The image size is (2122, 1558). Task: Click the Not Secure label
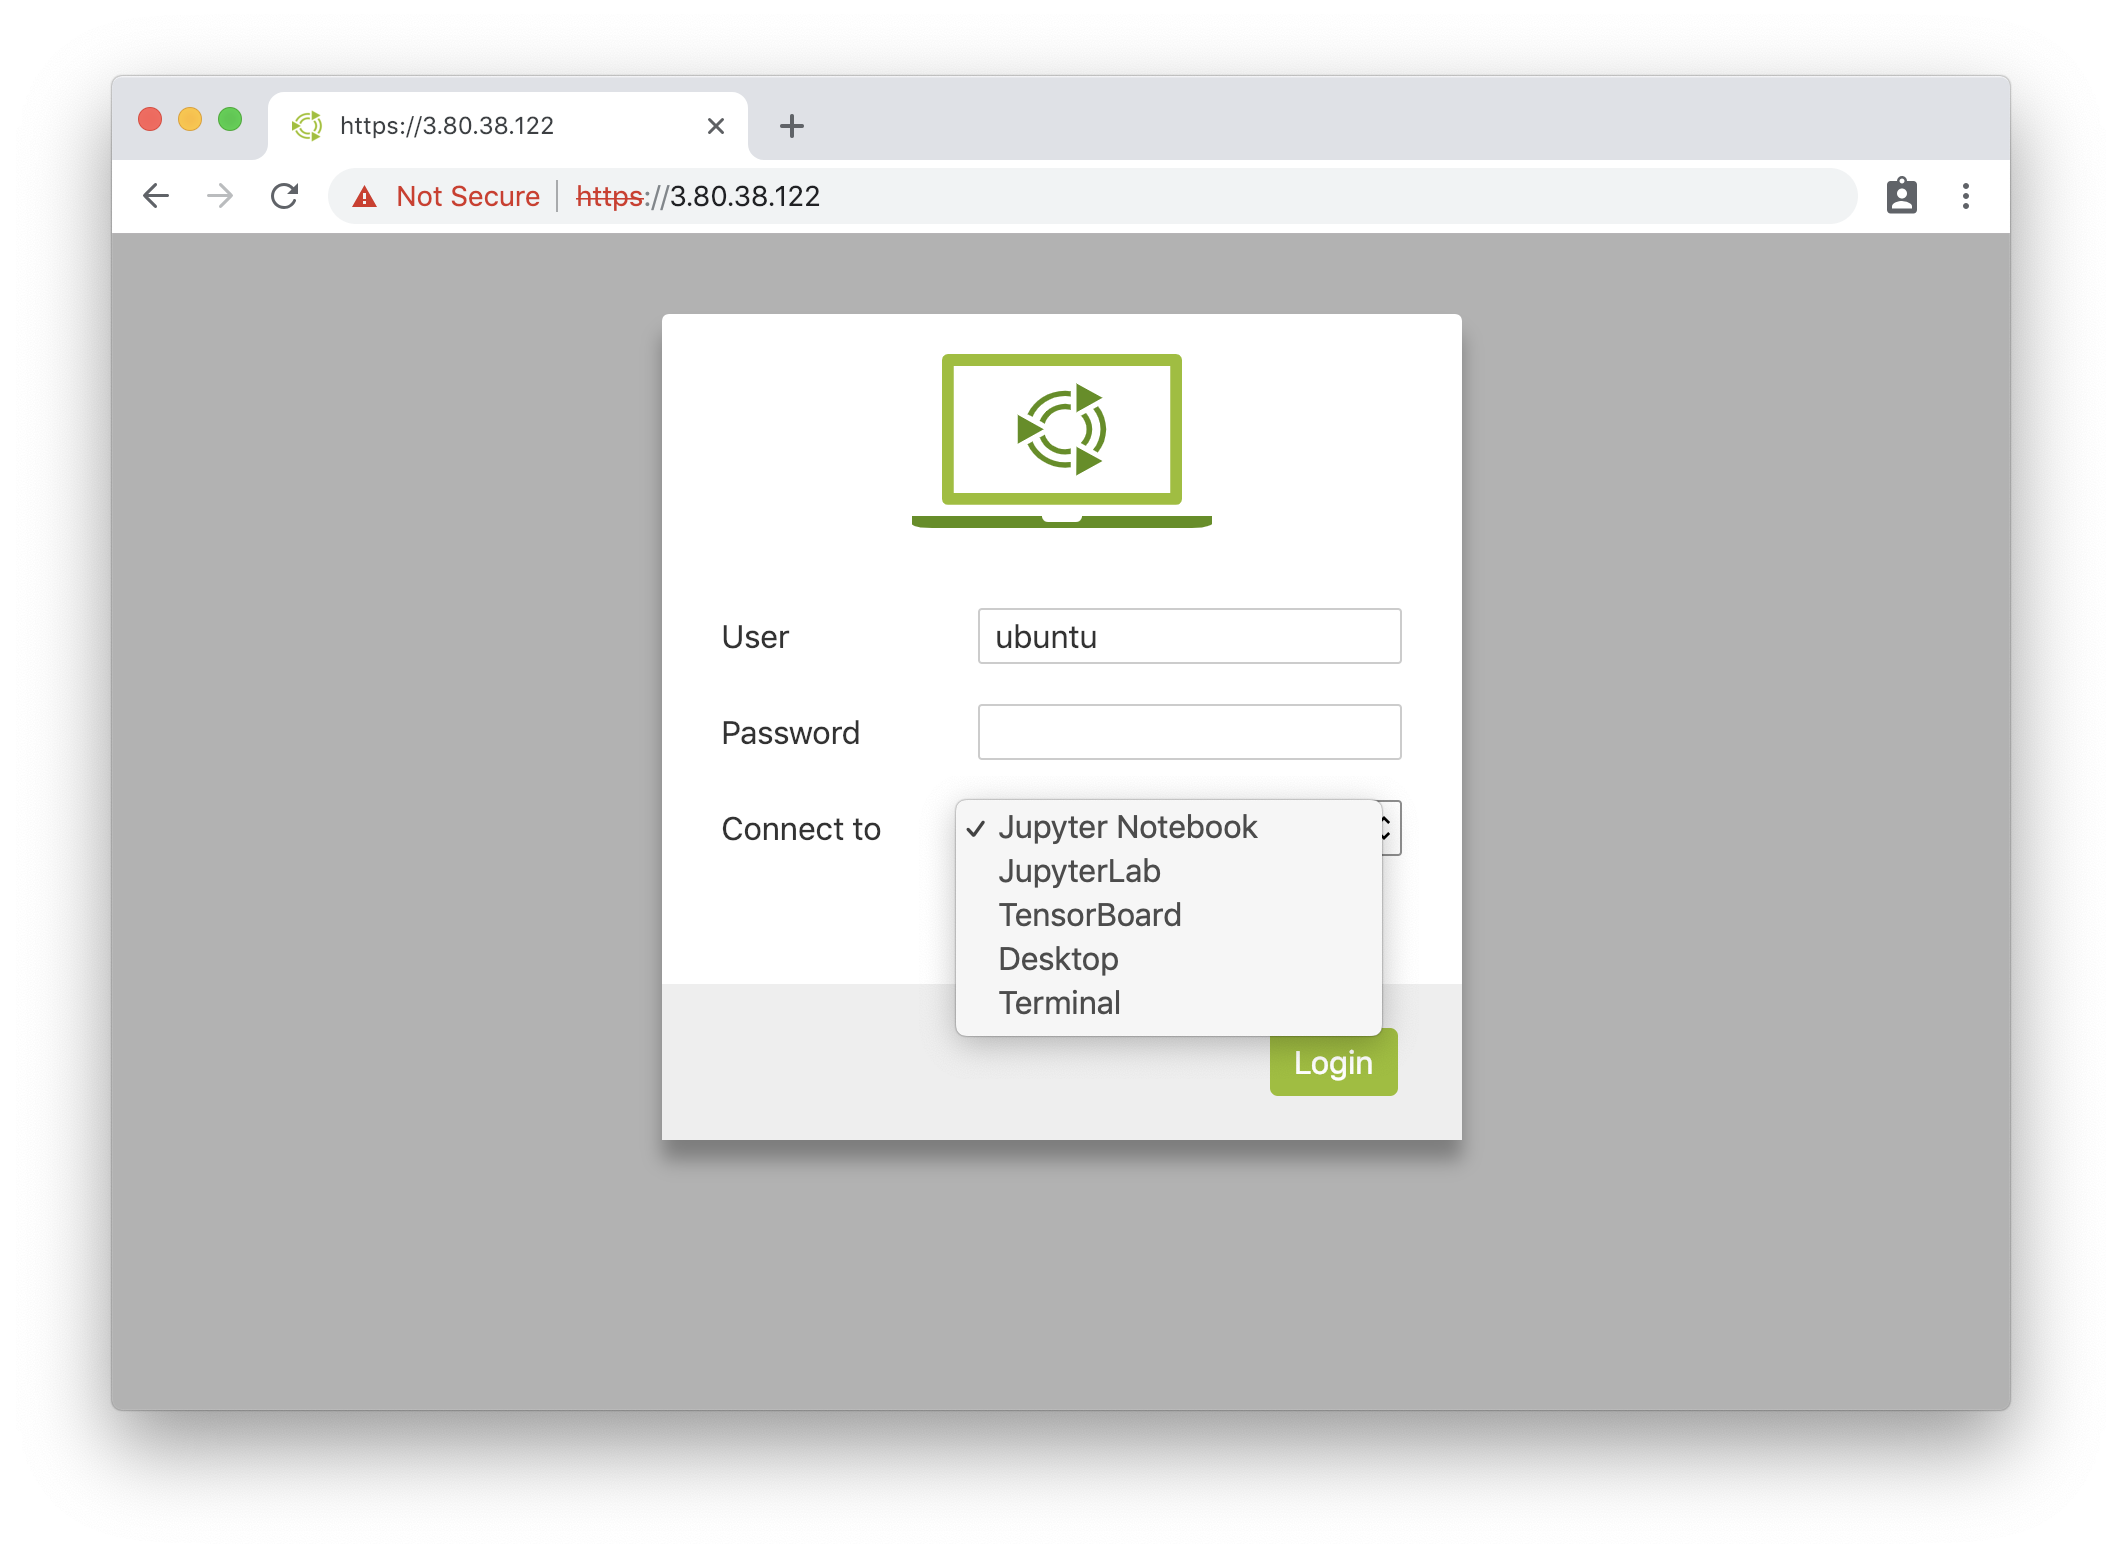(x=468, y=196)
